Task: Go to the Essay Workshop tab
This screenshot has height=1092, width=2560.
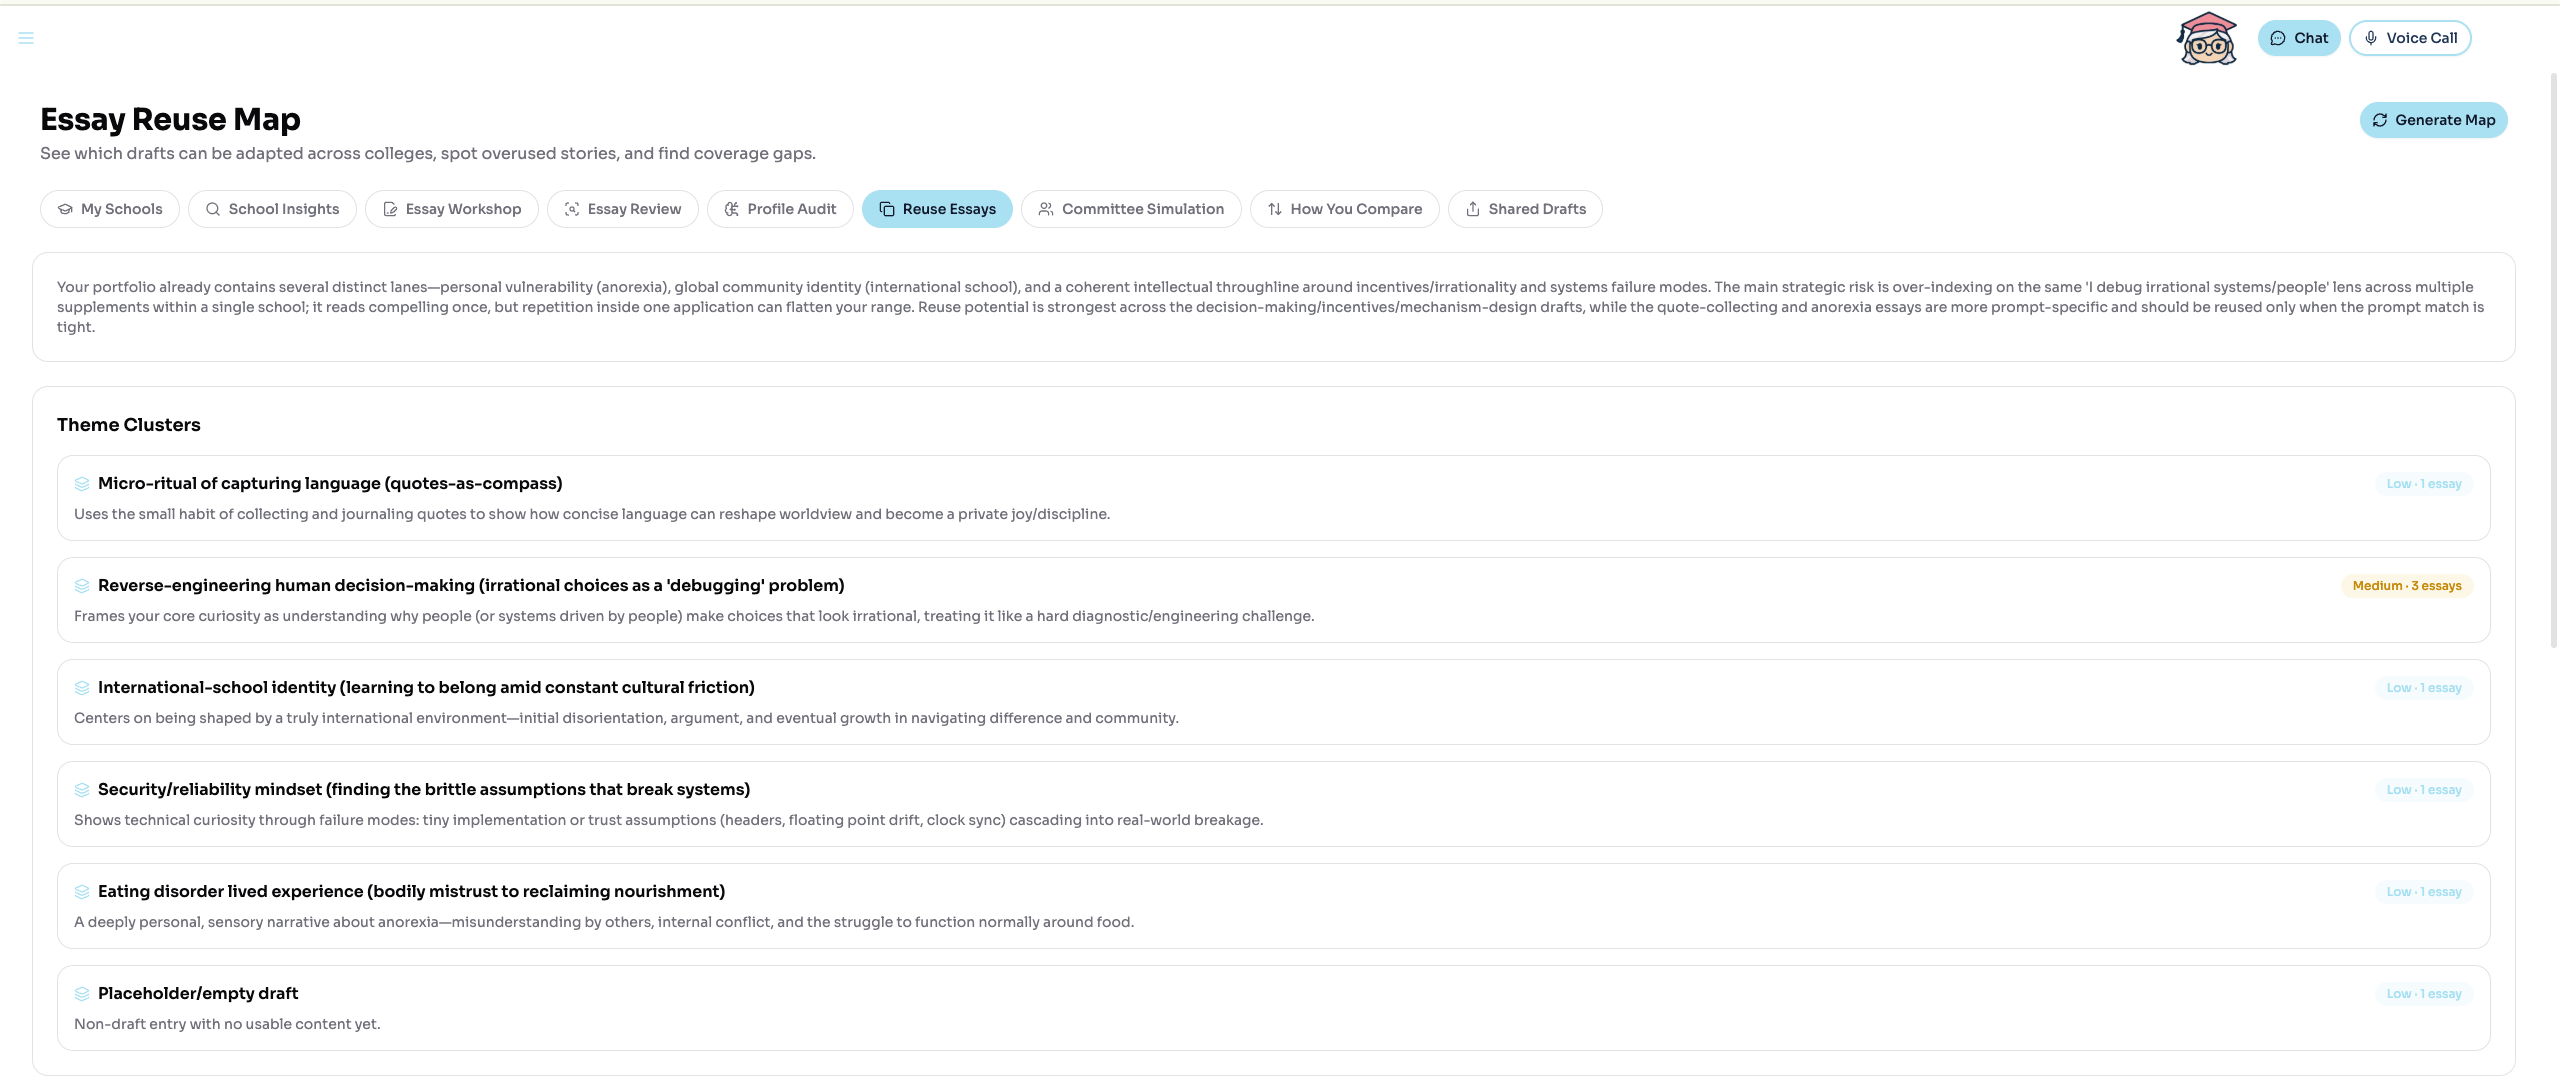Action: (x=452, y=209)
